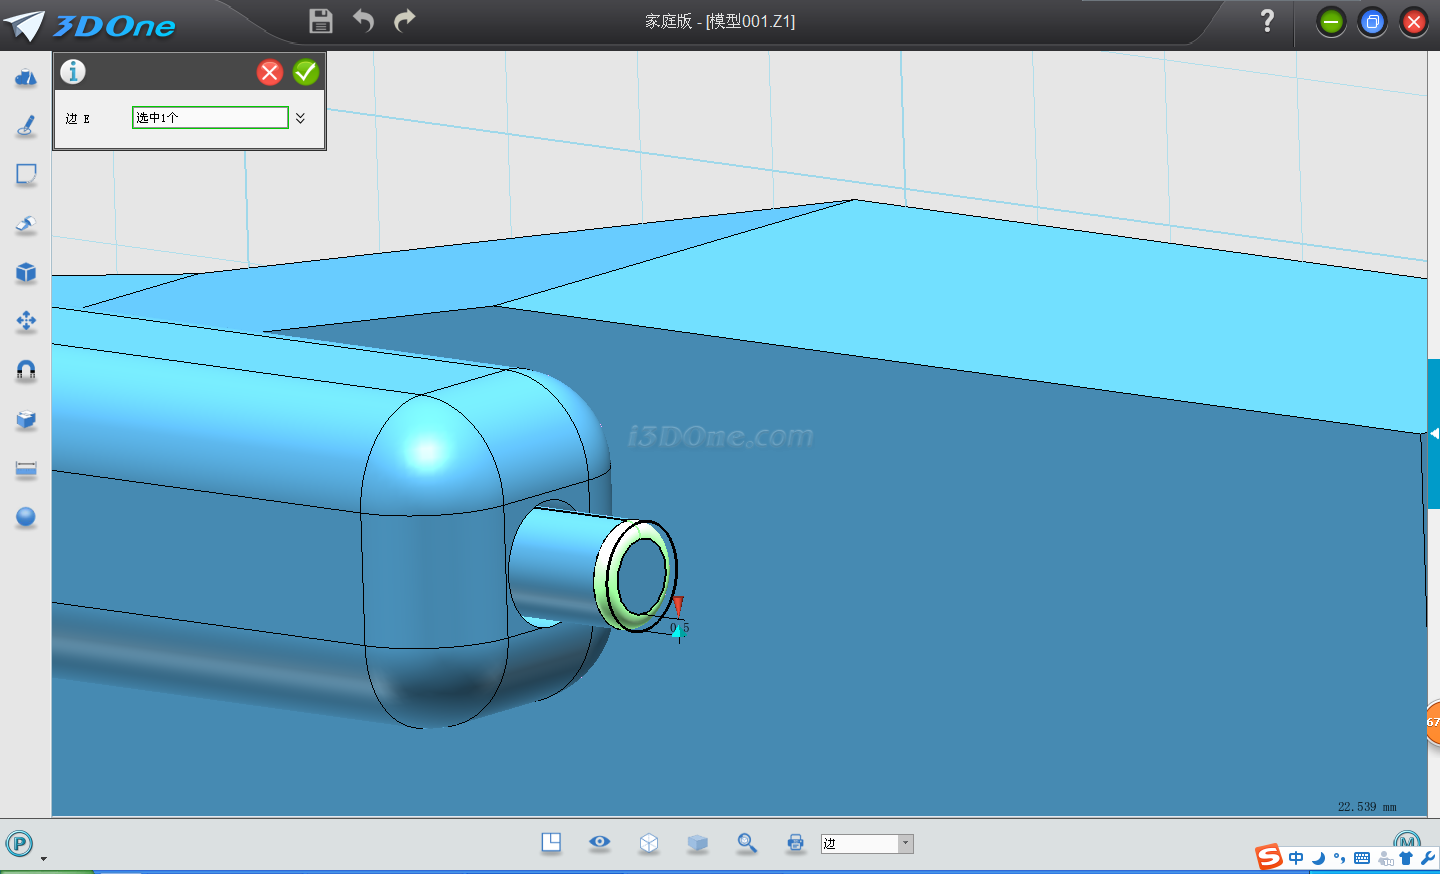This screenshot has width=1440, height=874.
Task: Toggle wireframe cube display mode
Action: 649,843
